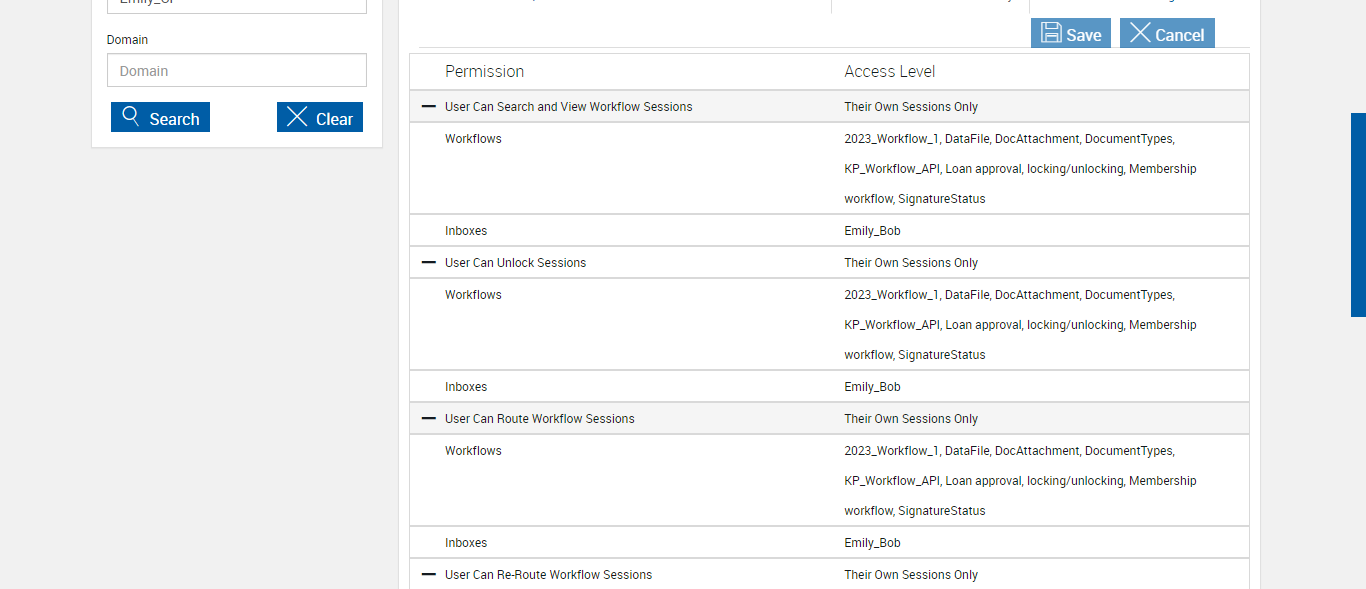This screenshot has height=589, width=1366.
Task: Click the X icon on Clear
Action: (x=297, y=117)
